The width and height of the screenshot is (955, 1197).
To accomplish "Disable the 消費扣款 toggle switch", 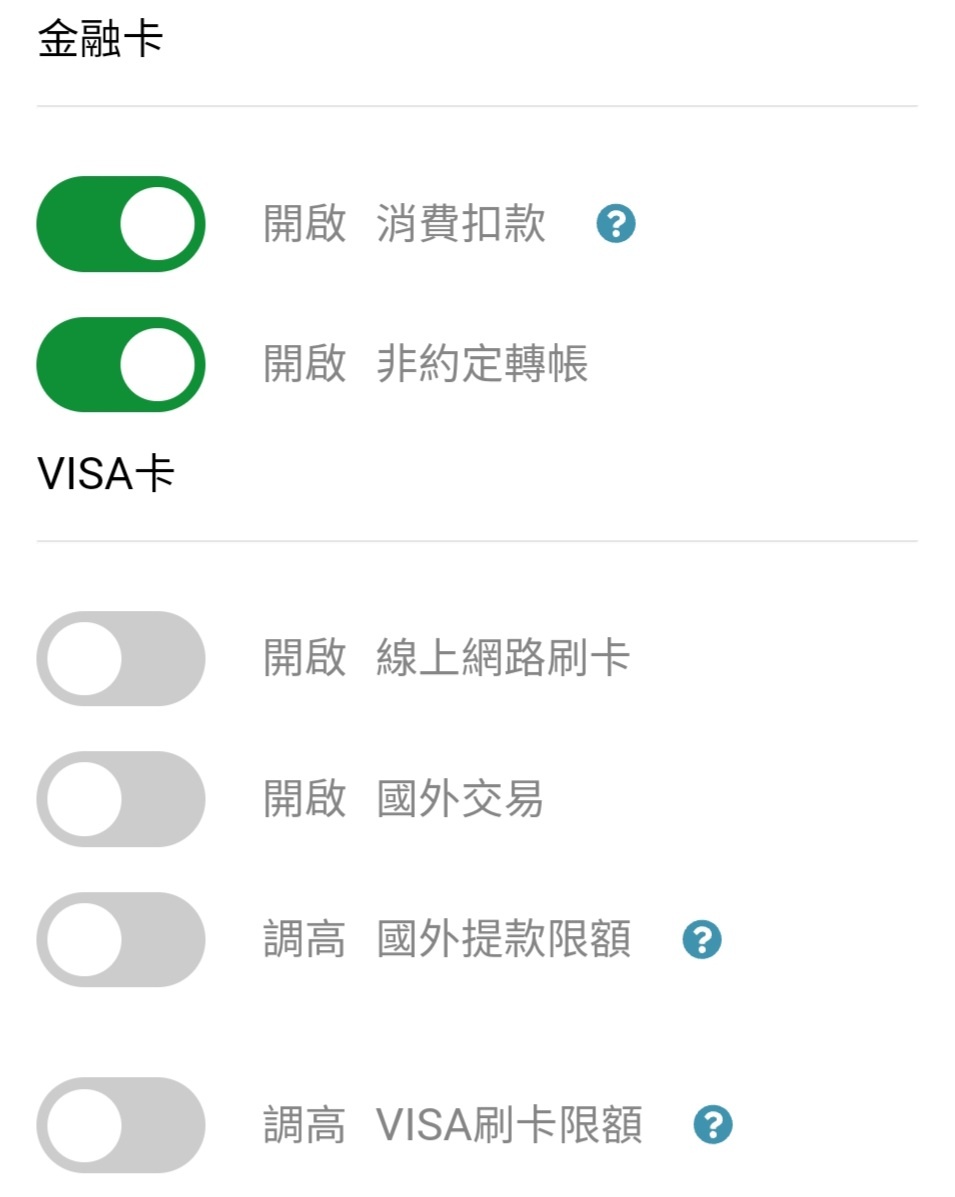I will pyautogui.click(x=121, y=224).
